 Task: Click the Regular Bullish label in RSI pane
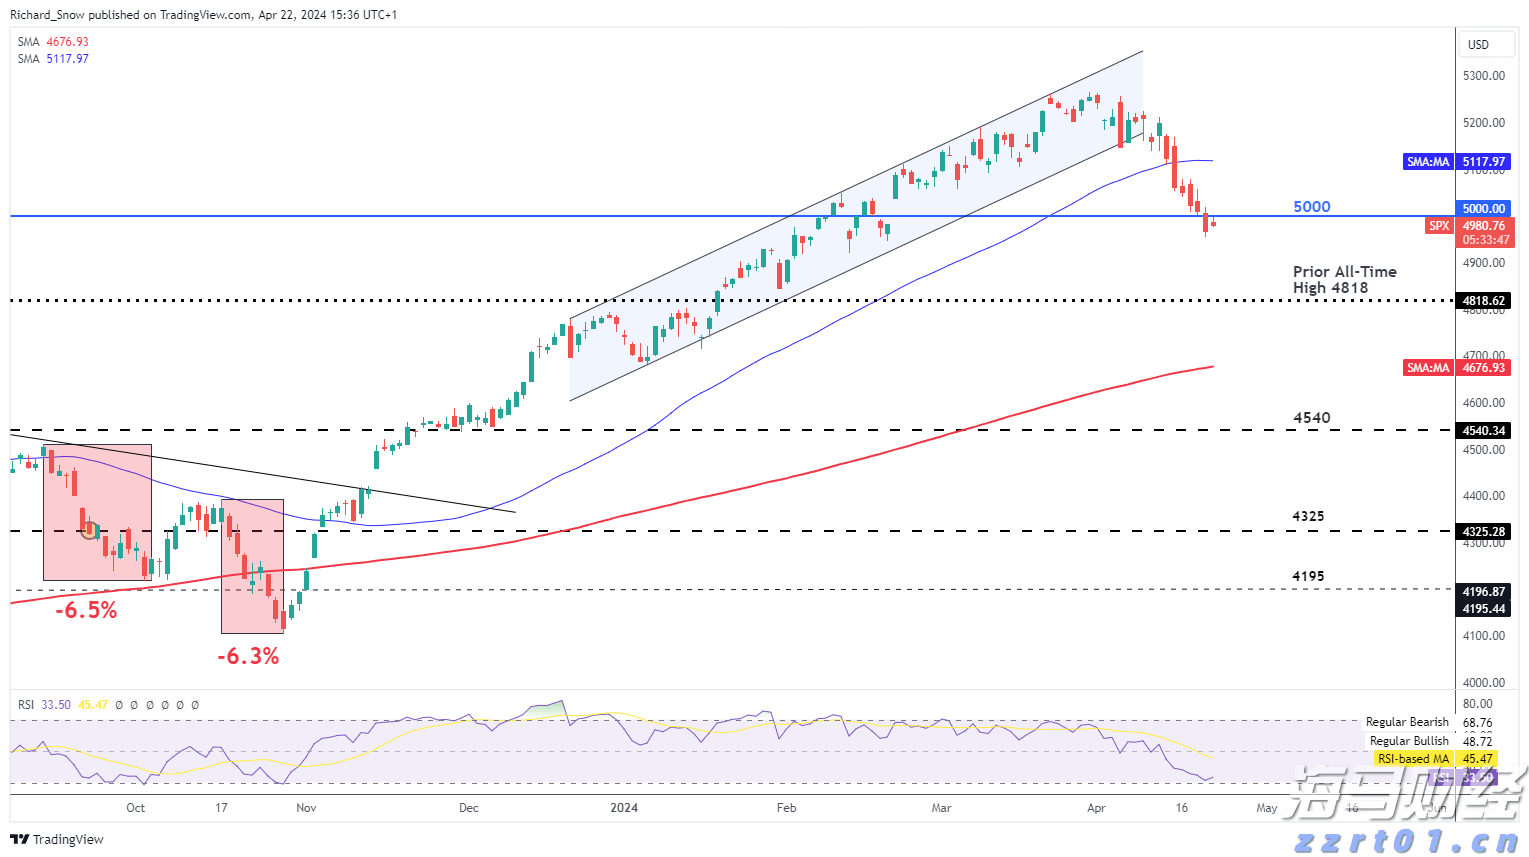(x=1409, y=741)
